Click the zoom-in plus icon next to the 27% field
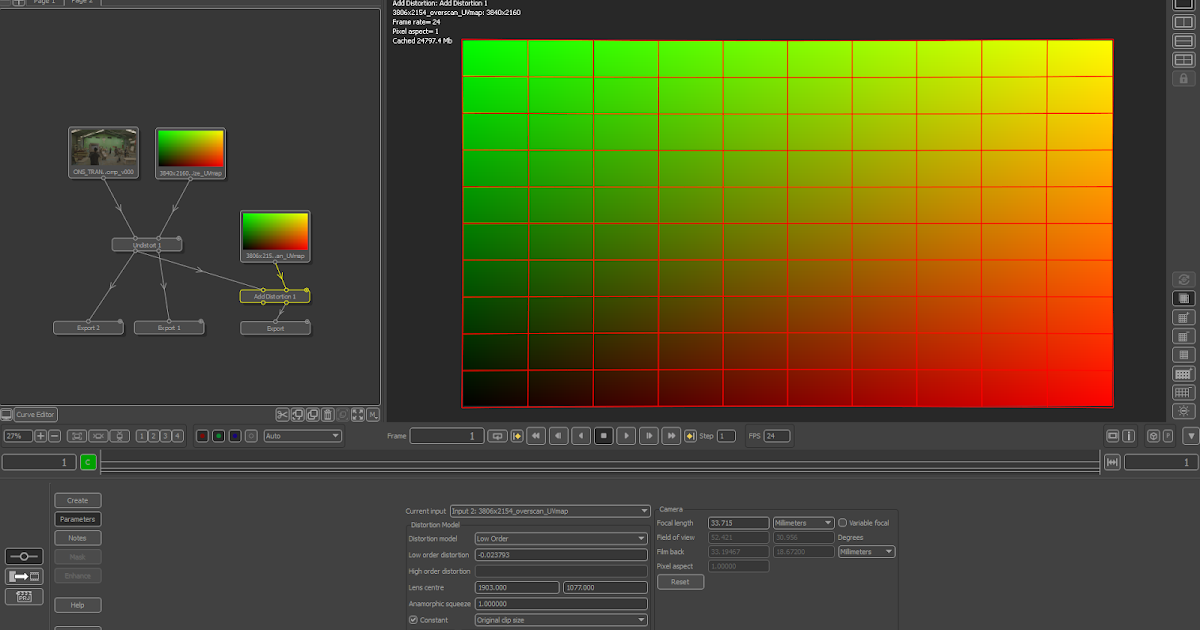Screen dimensions: 1200x630 [x=41, y=435]
